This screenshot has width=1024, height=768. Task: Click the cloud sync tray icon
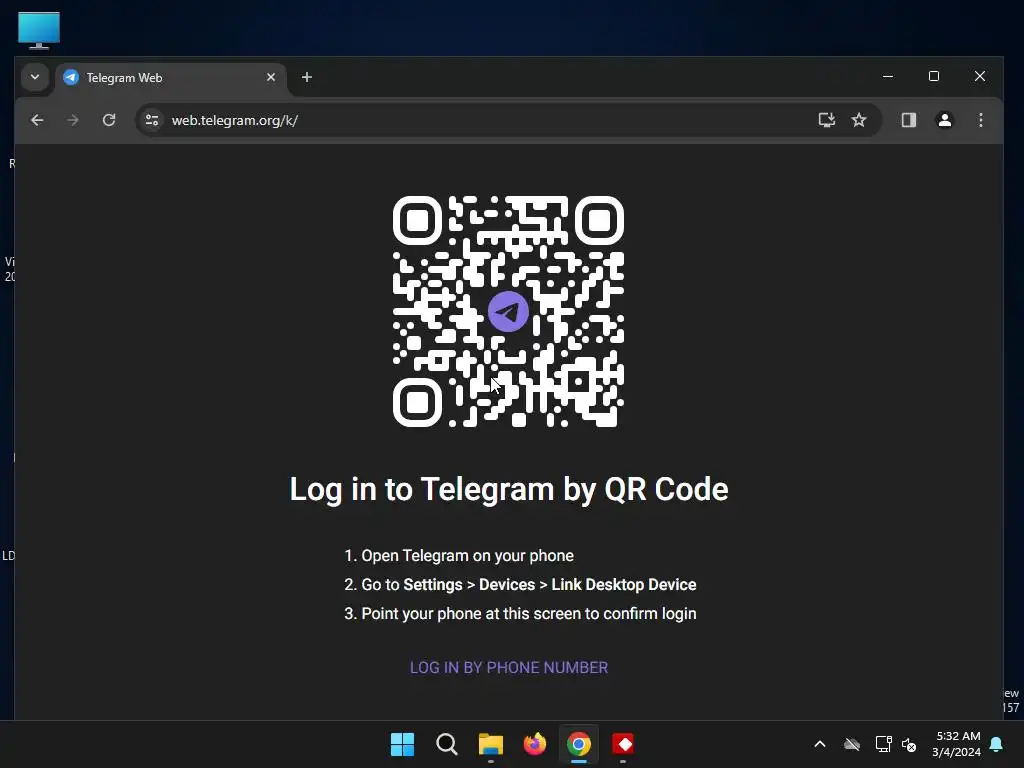(x=852, y=744)
